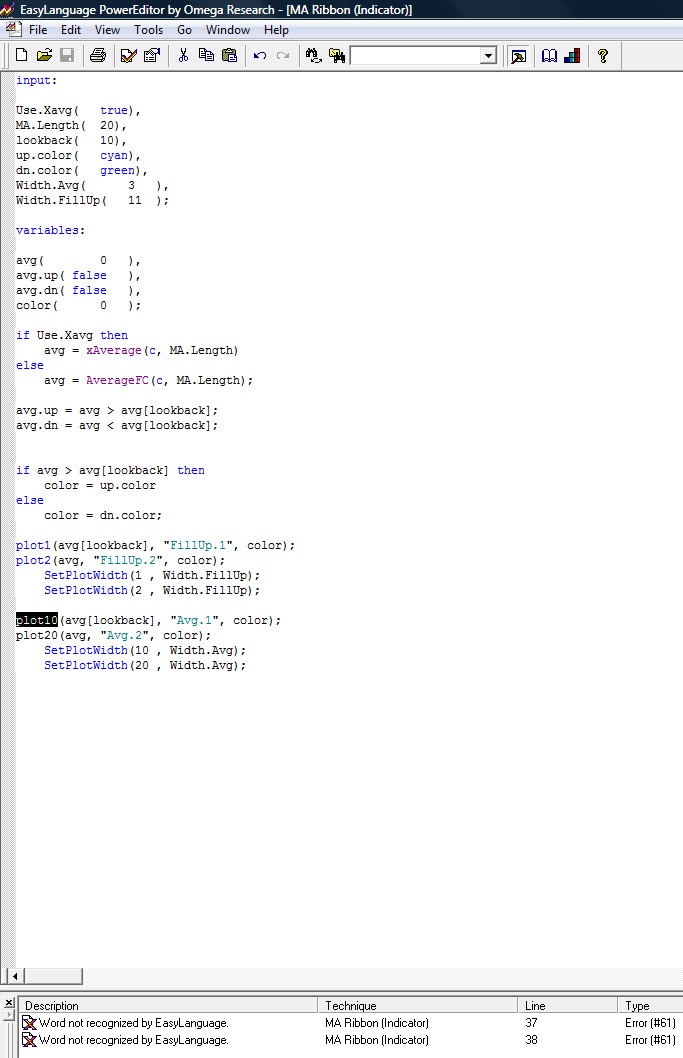Click the 'cyan' color value

(113, 155)
